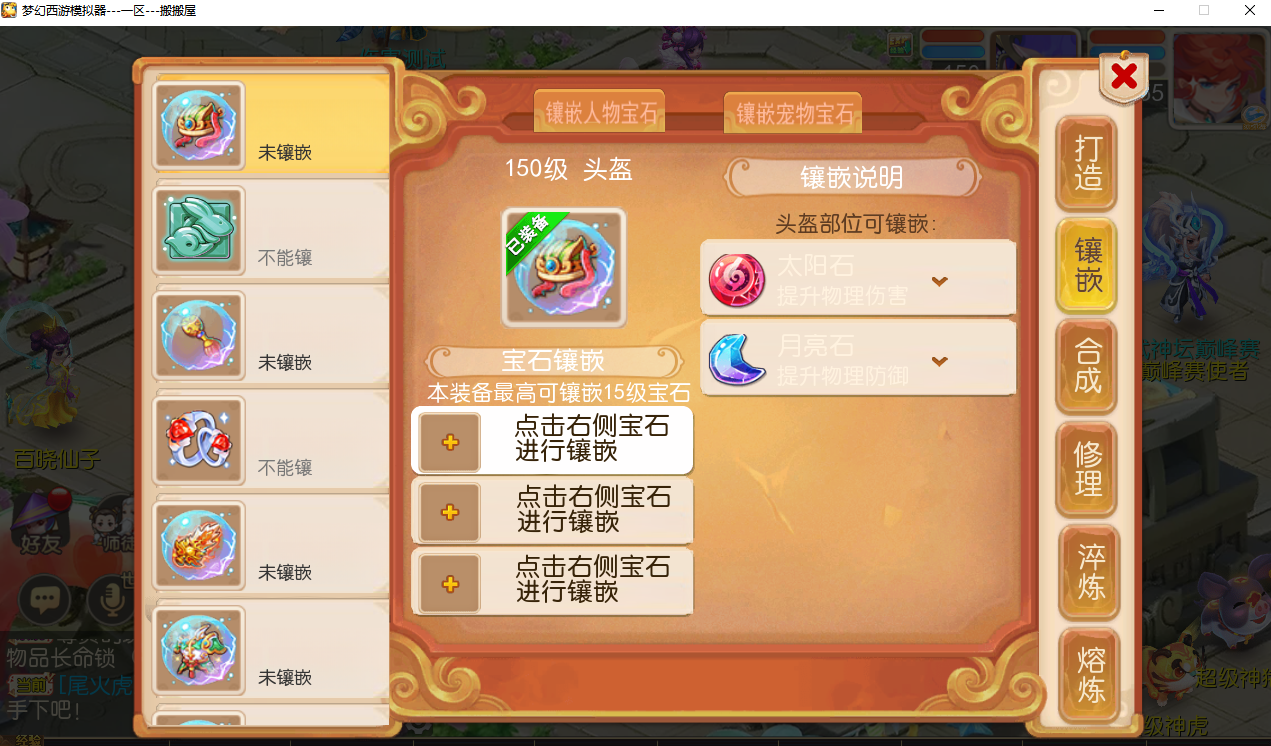
Task: Select the jade rabbit pendant item
Action: [198, 231]
